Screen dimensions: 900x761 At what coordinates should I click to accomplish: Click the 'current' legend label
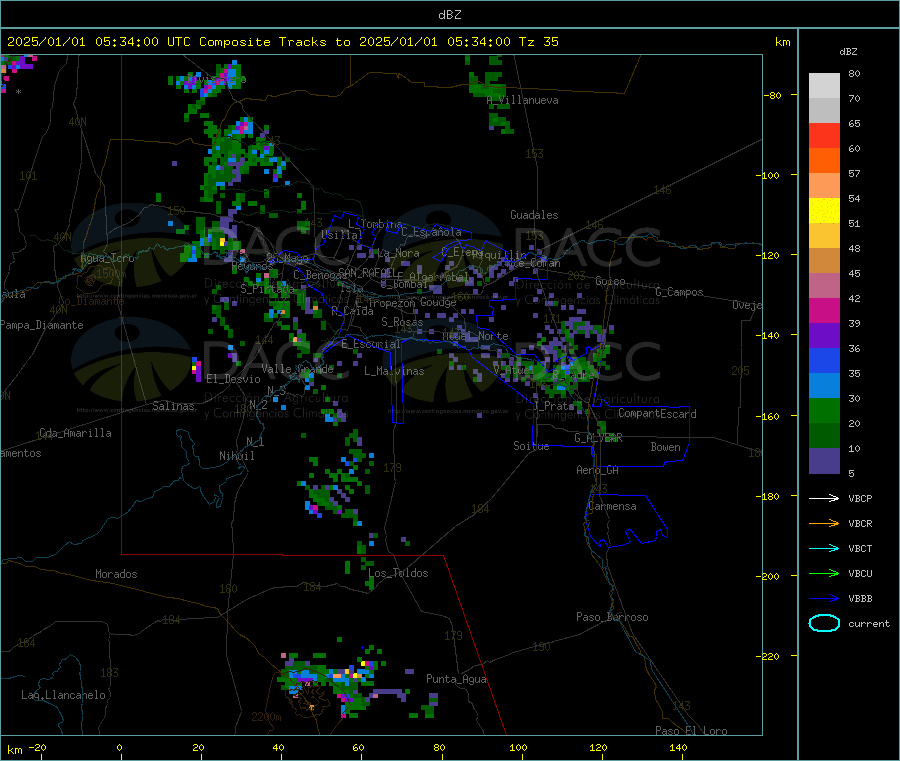pos(869,623)
